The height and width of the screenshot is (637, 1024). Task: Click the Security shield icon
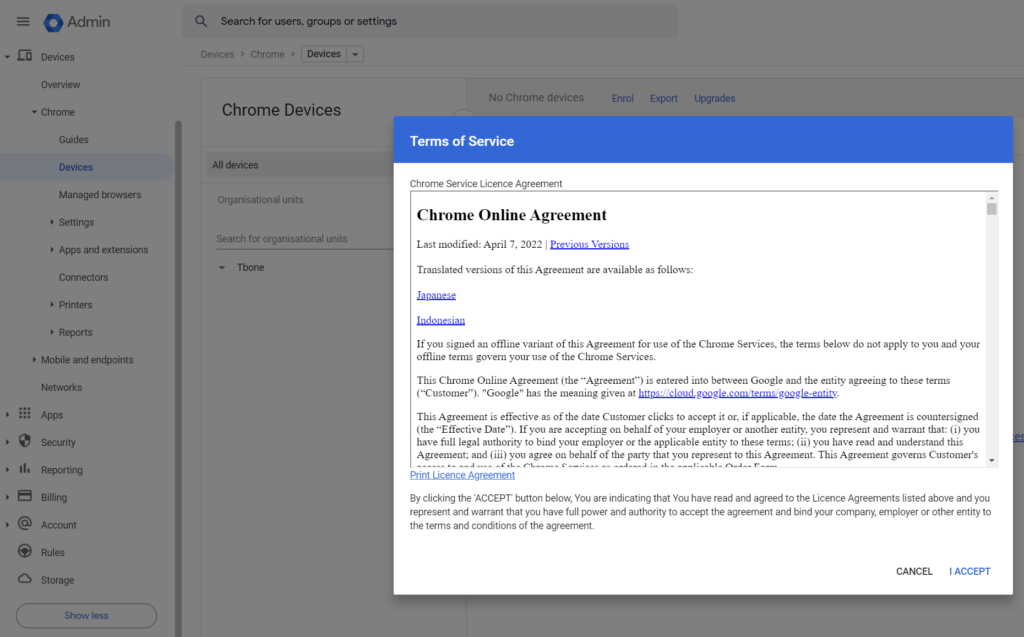[25, 441]
